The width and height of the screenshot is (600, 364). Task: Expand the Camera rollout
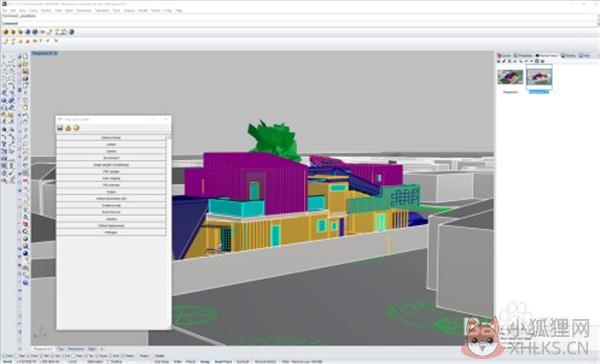click(x=111, y=151)
